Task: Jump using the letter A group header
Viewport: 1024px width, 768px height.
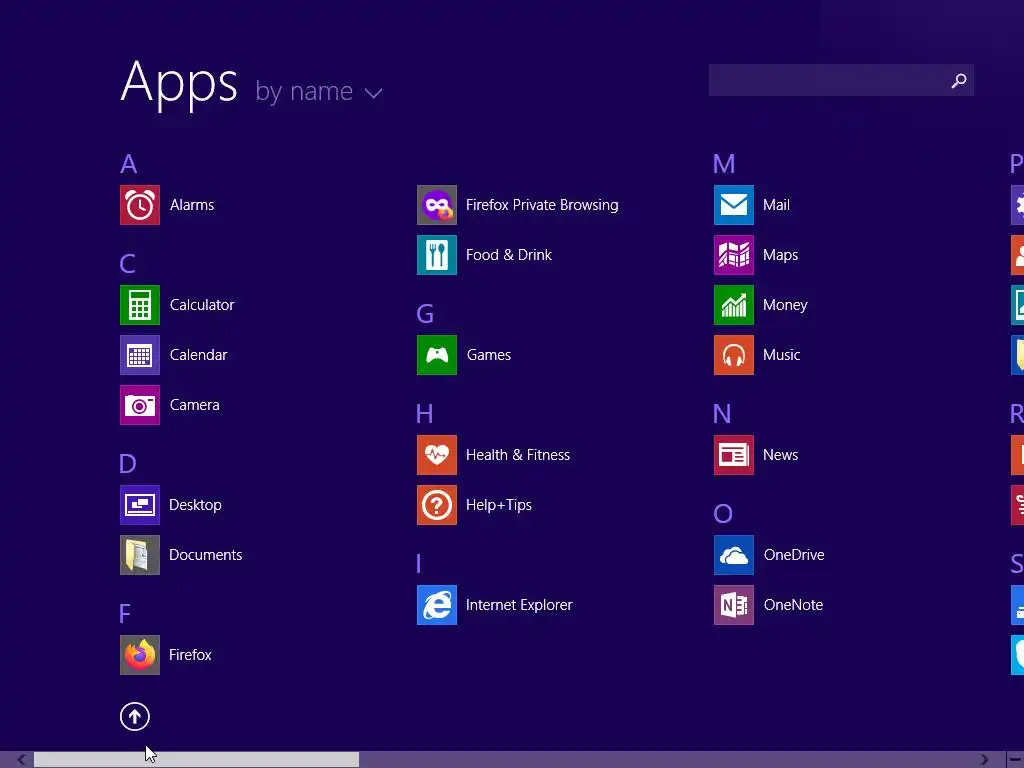Action: (x=129, y=164)
